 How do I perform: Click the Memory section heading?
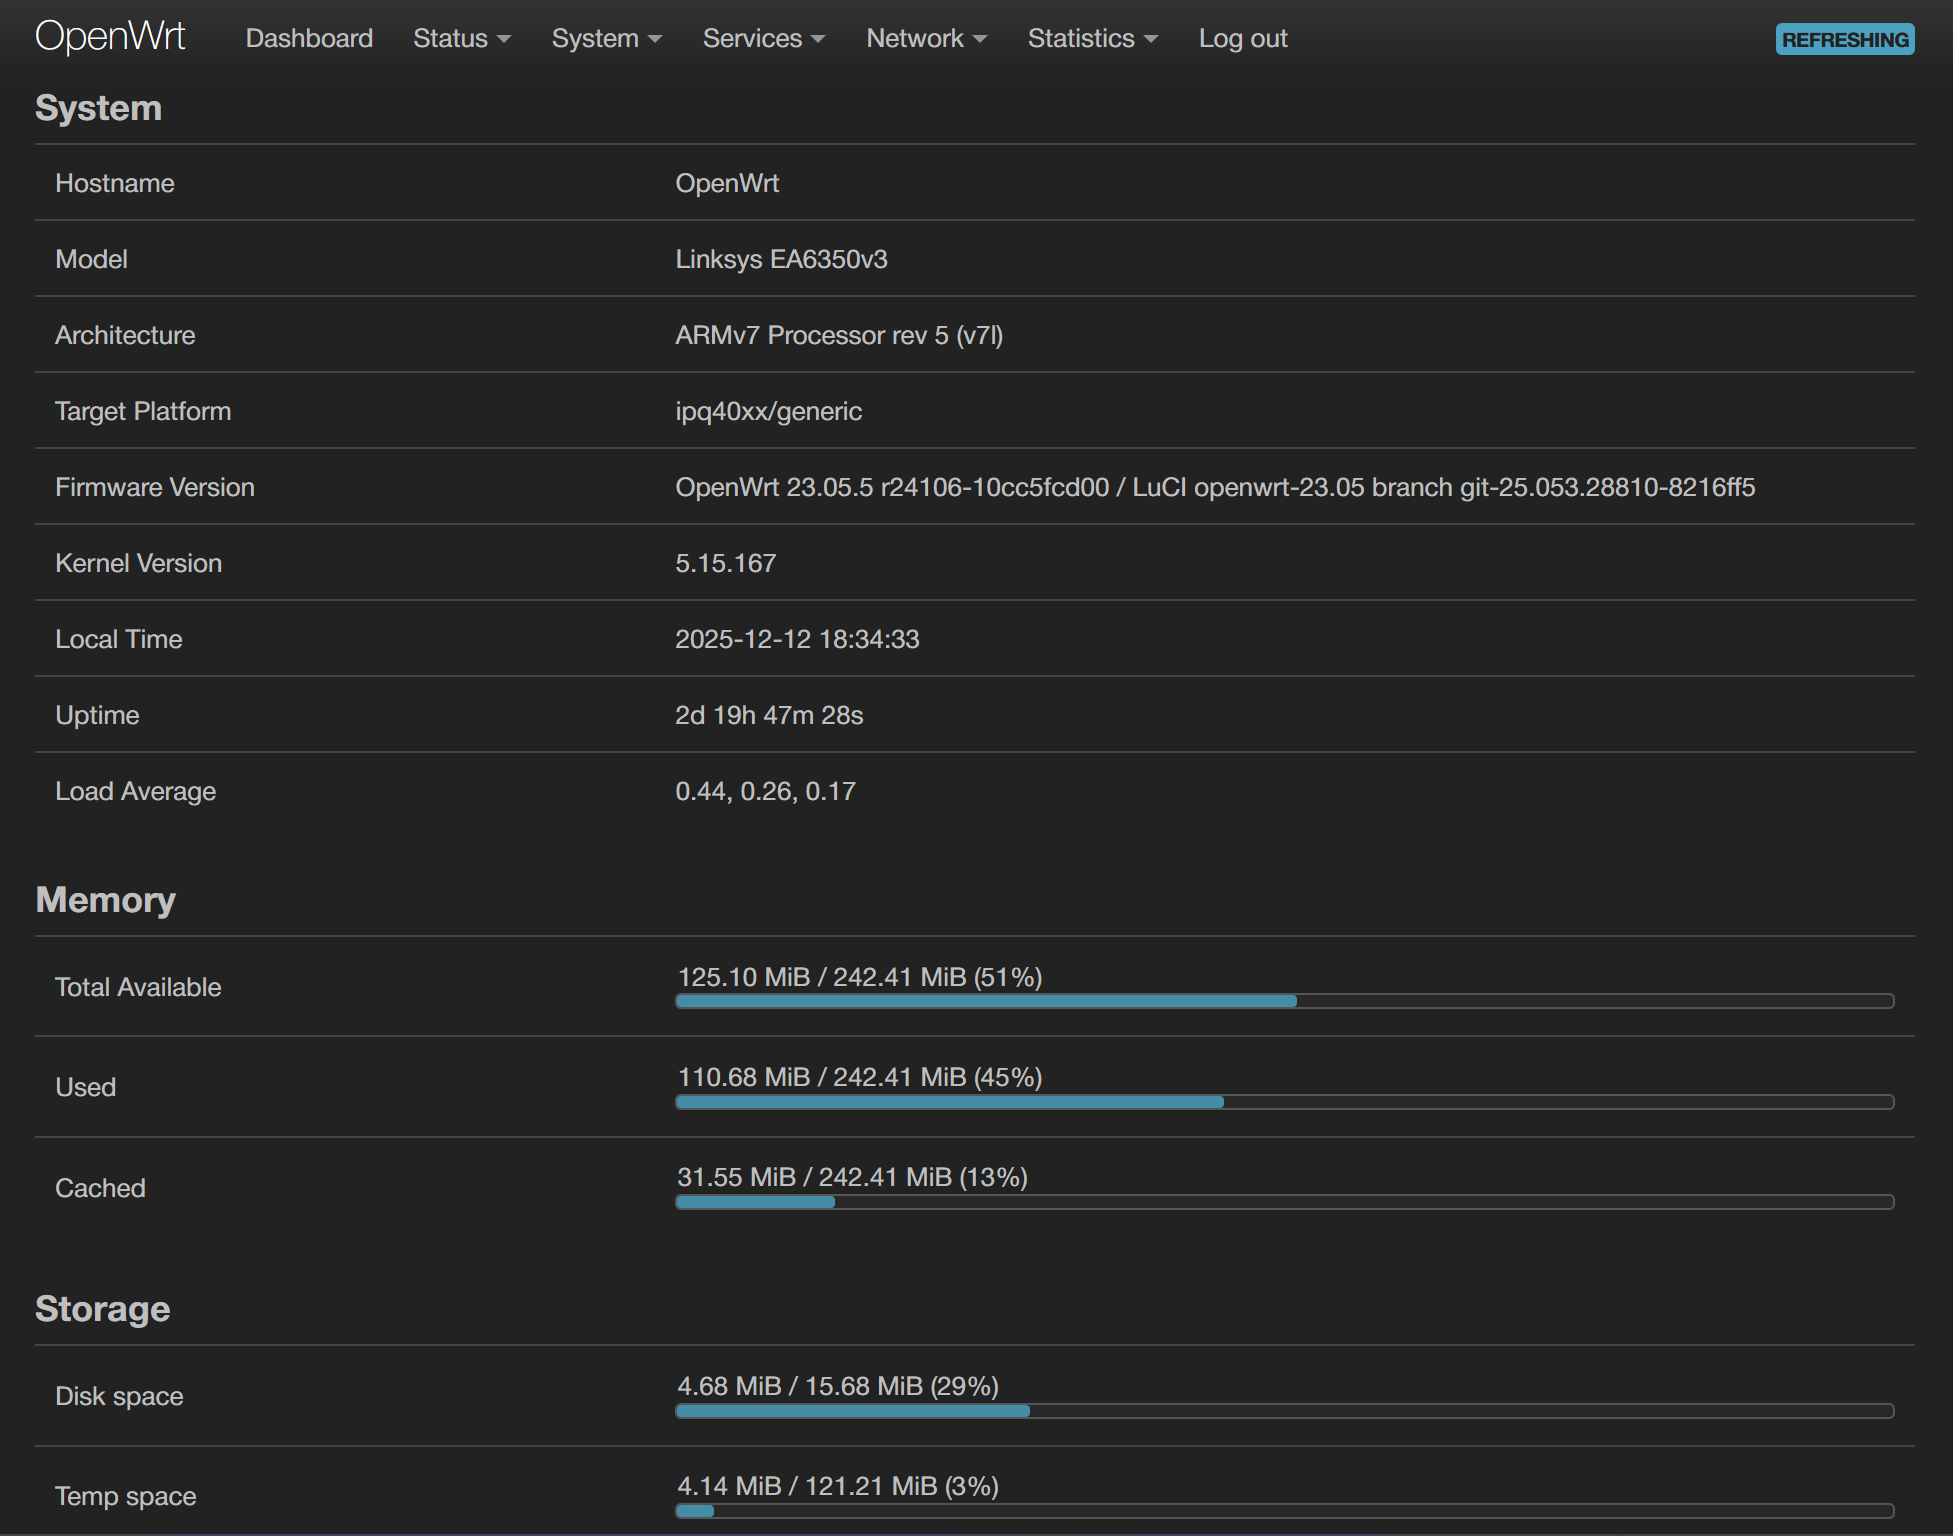coord(105,899)
